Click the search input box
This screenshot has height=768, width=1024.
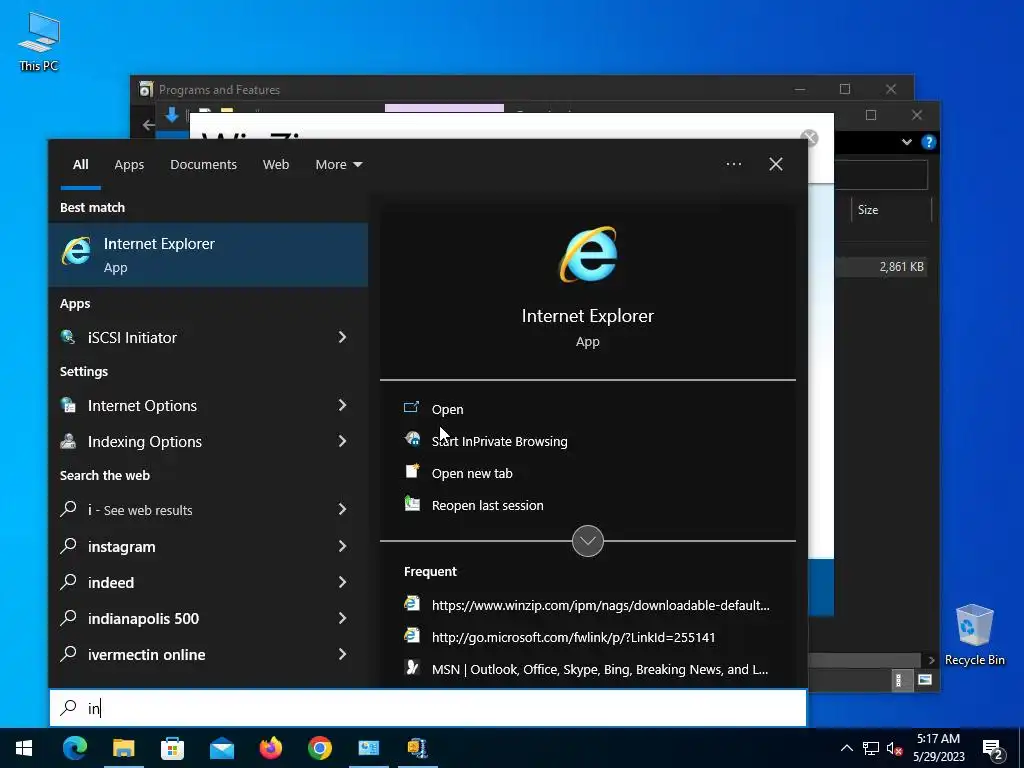coord(428,708)
